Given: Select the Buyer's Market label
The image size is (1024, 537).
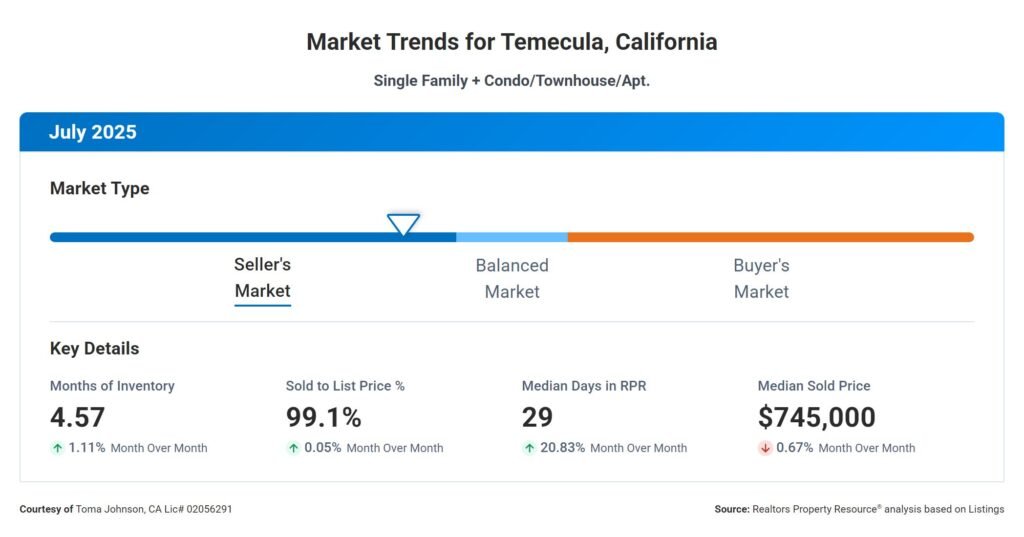Looking at the screenshot, I should (761, 278).
